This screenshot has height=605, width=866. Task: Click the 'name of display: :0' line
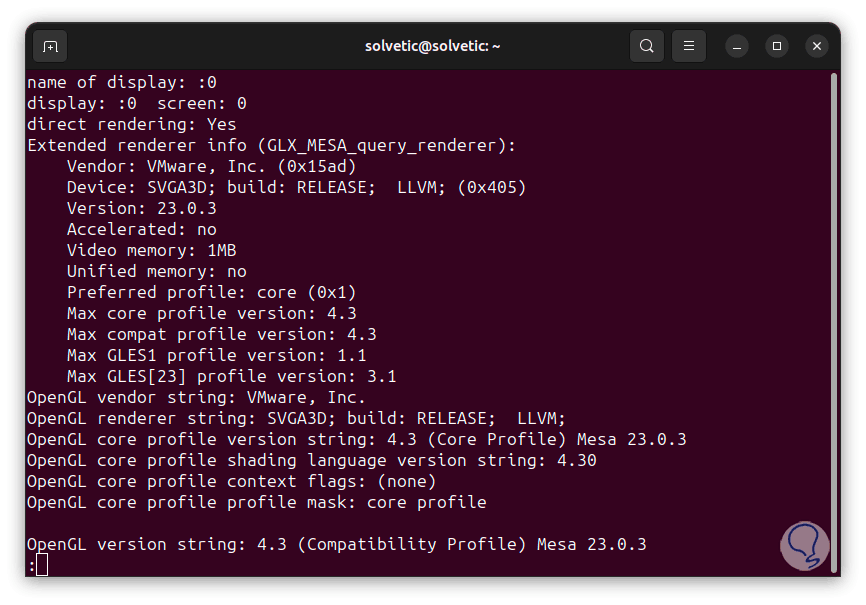point(122,82)
